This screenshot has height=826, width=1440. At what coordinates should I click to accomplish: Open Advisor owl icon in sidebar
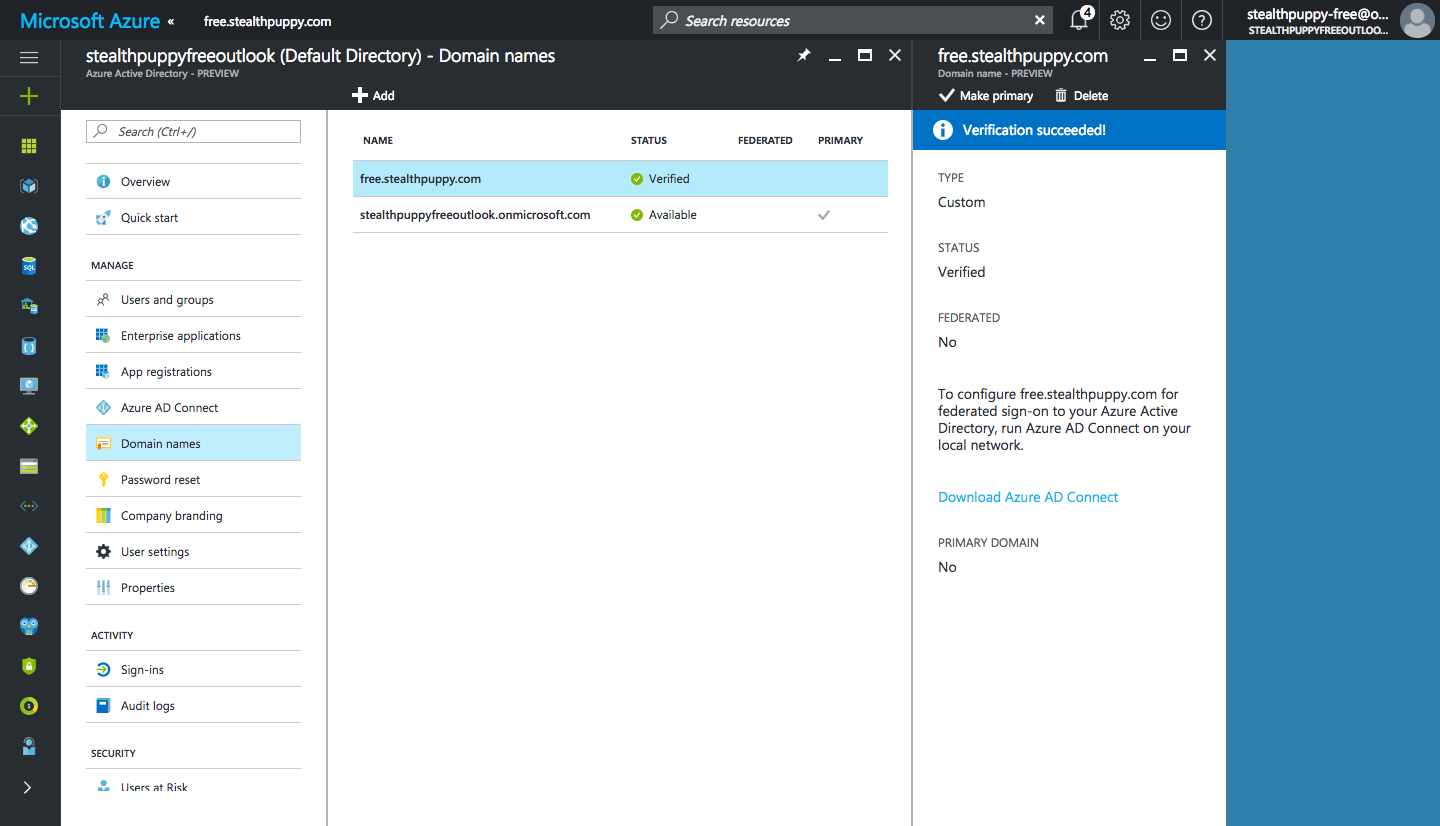(x=29, y=626)
